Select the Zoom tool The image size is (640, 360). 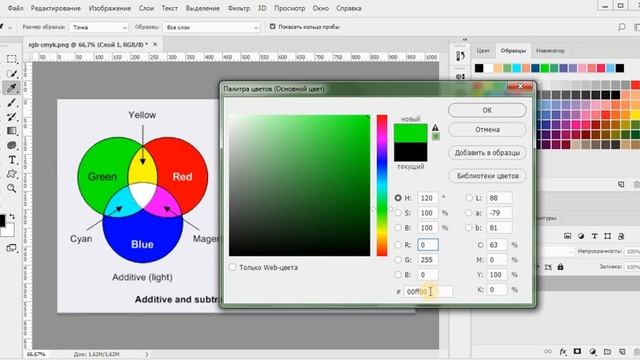[x=11, y=188]
